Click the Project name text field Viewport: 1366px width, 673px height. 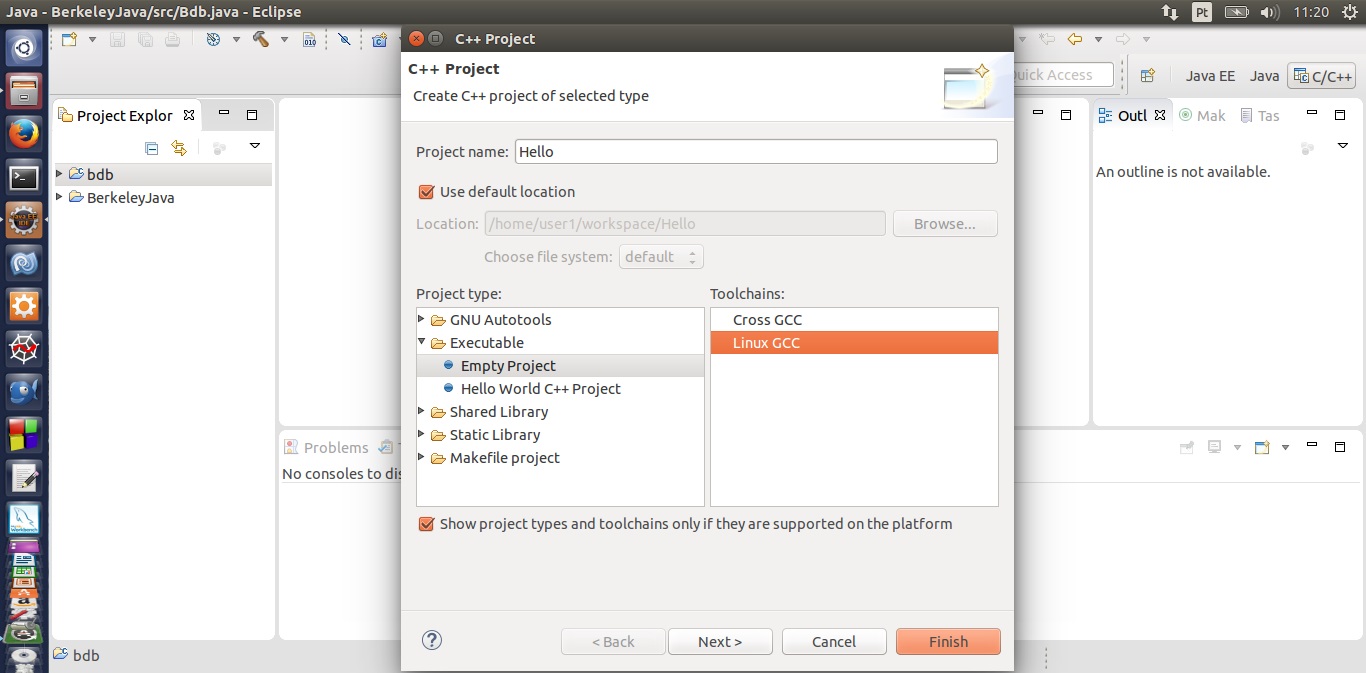[756, 152]
